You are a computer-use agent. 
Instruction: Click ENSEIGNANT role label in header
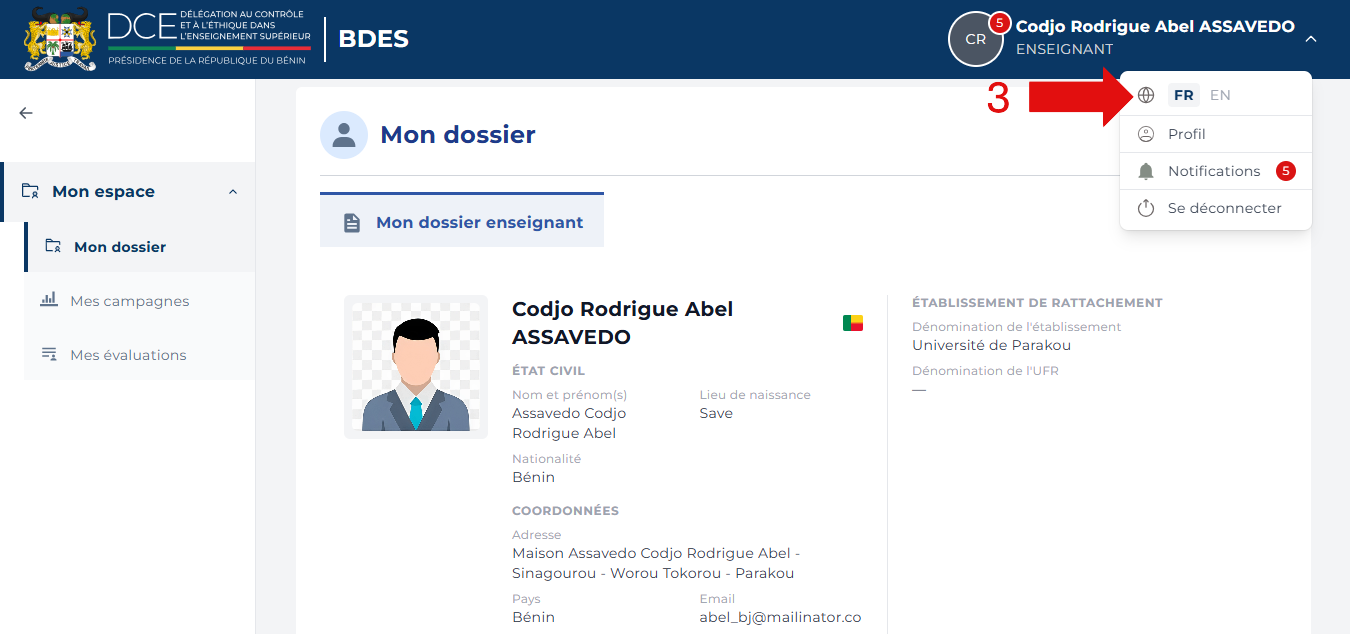coord(1064,49)
